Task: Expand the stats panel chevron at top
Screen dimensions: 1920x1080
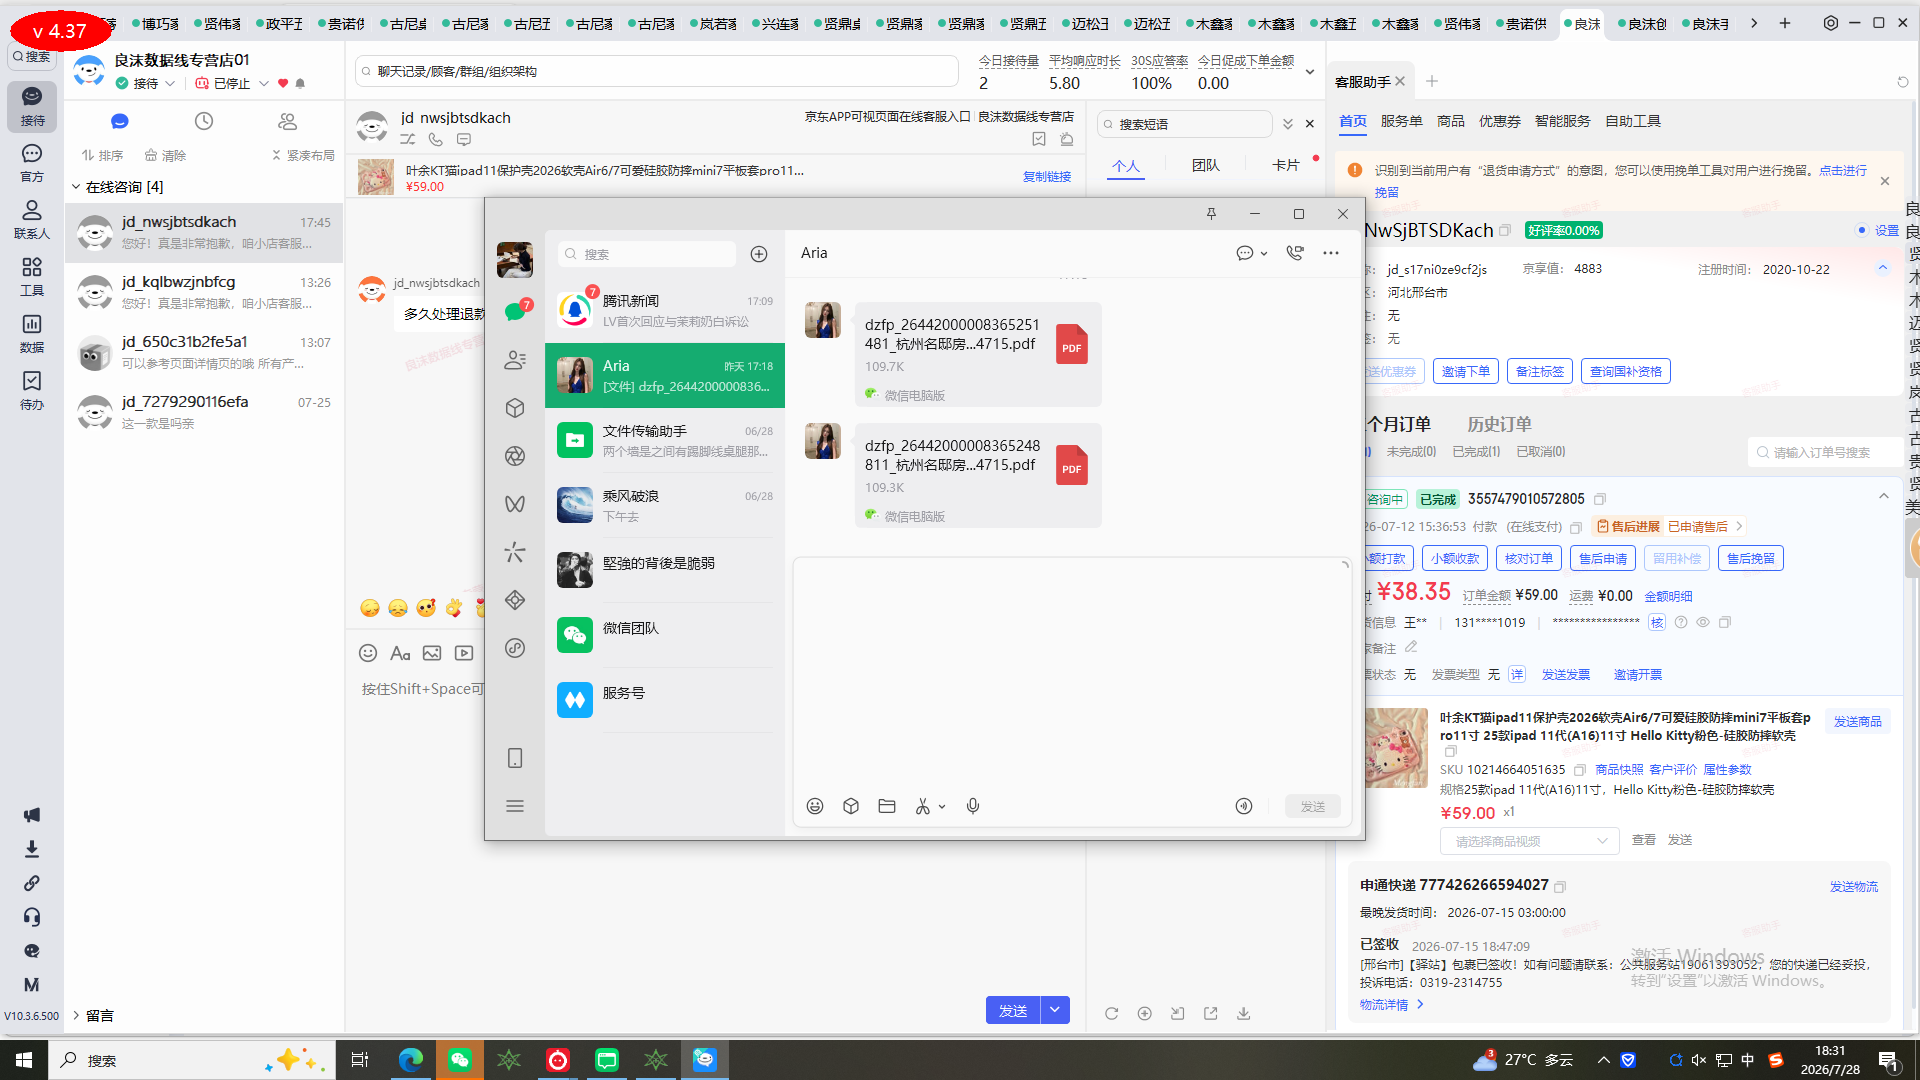Action: coord(1310,72)
